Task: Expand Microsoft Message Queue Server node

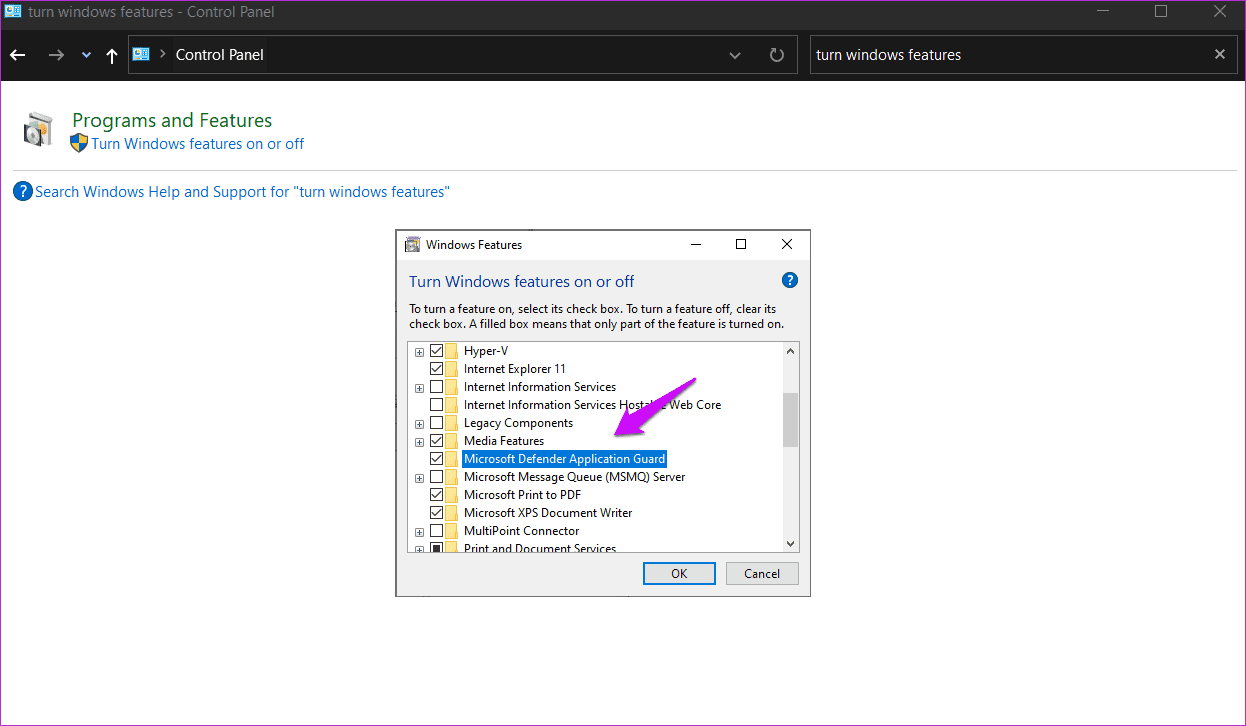Action: (x=420, y=478)
